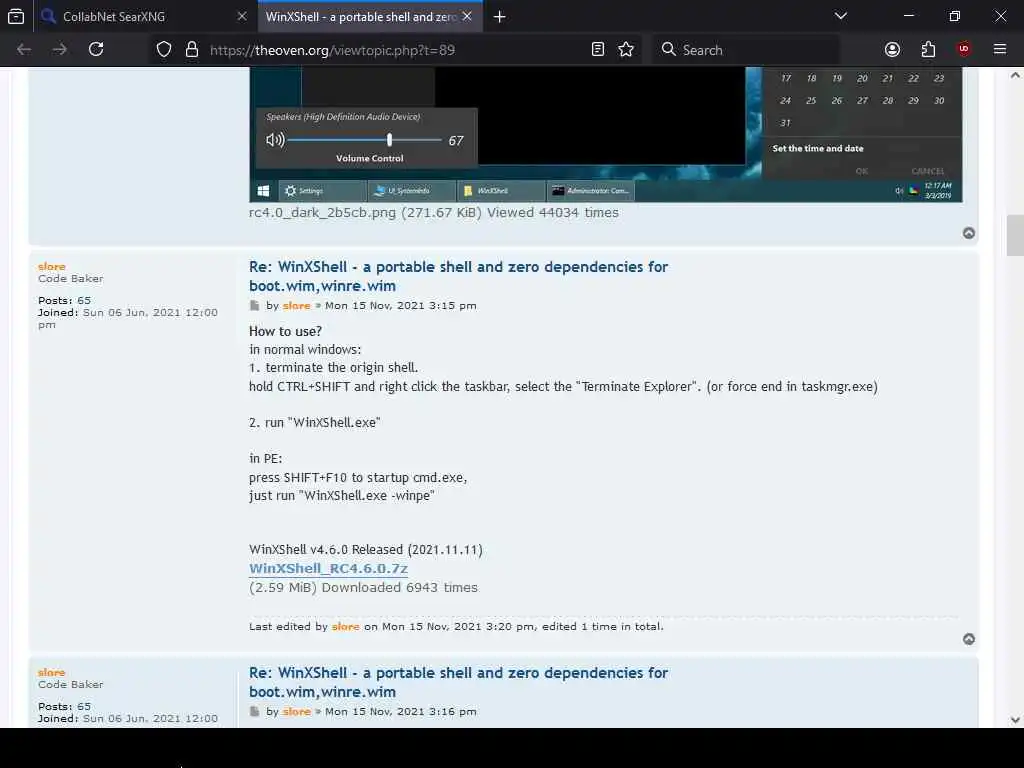Open slore link in Last edited line
This screenshot has height=768, width=1024.
(x=345, y=627)
